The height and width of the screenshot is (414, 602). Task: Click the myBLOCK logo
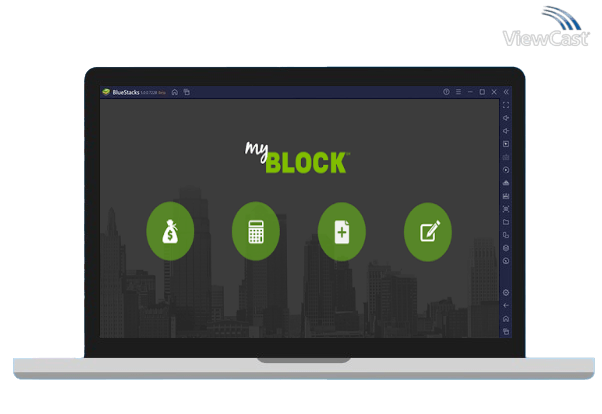[x=297, y=158]
